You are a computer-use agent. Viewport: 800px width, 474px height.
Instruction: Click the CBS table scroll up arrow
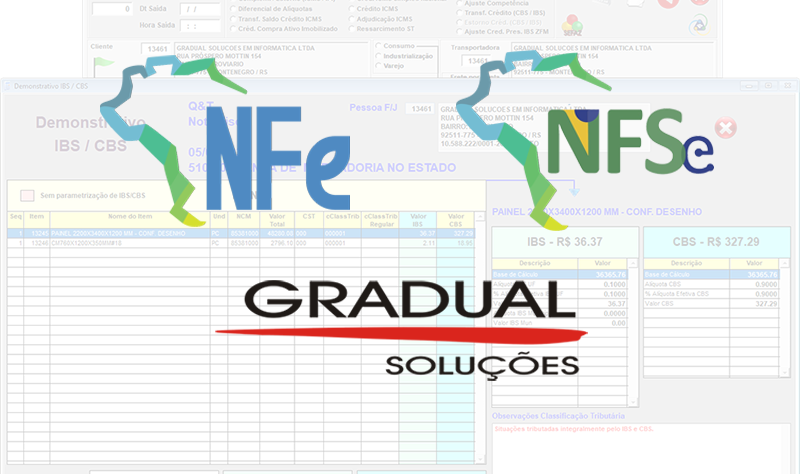tap(785, 263)
